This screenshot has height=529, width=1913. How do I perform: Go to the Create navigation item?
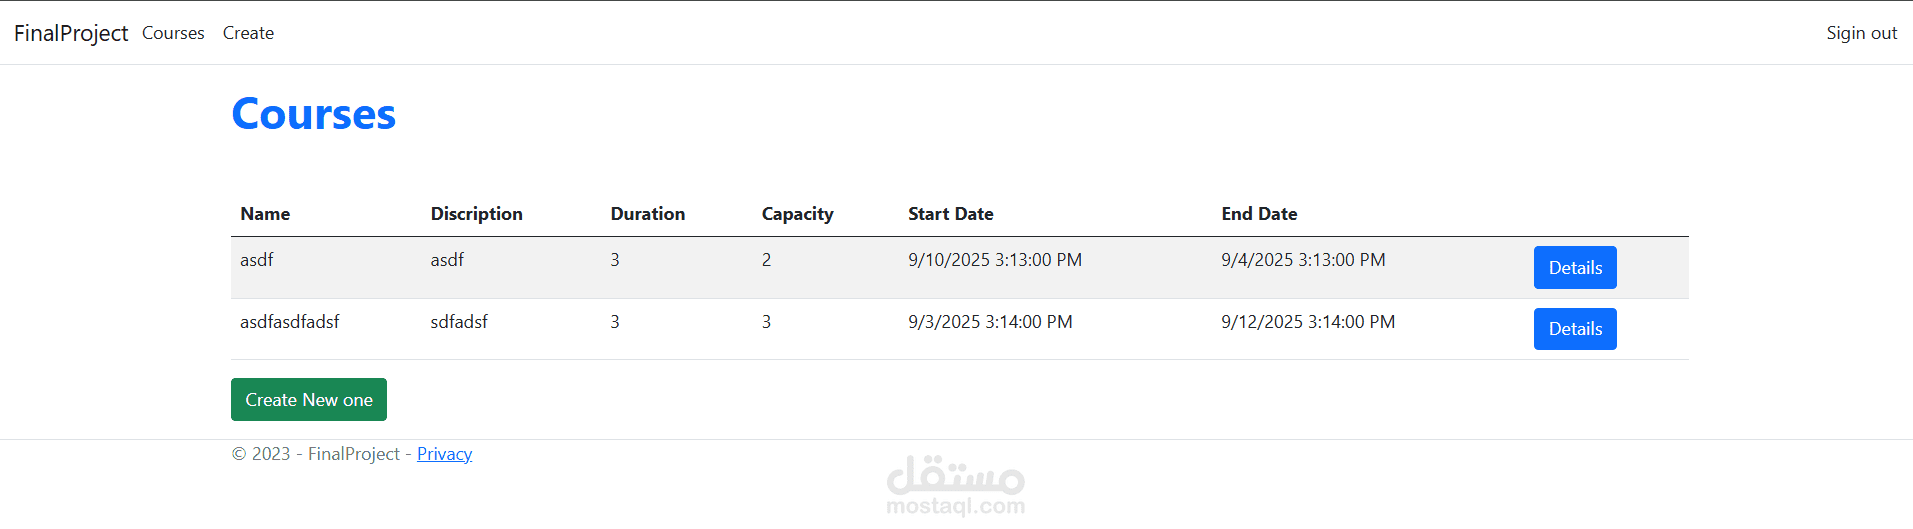248,33
